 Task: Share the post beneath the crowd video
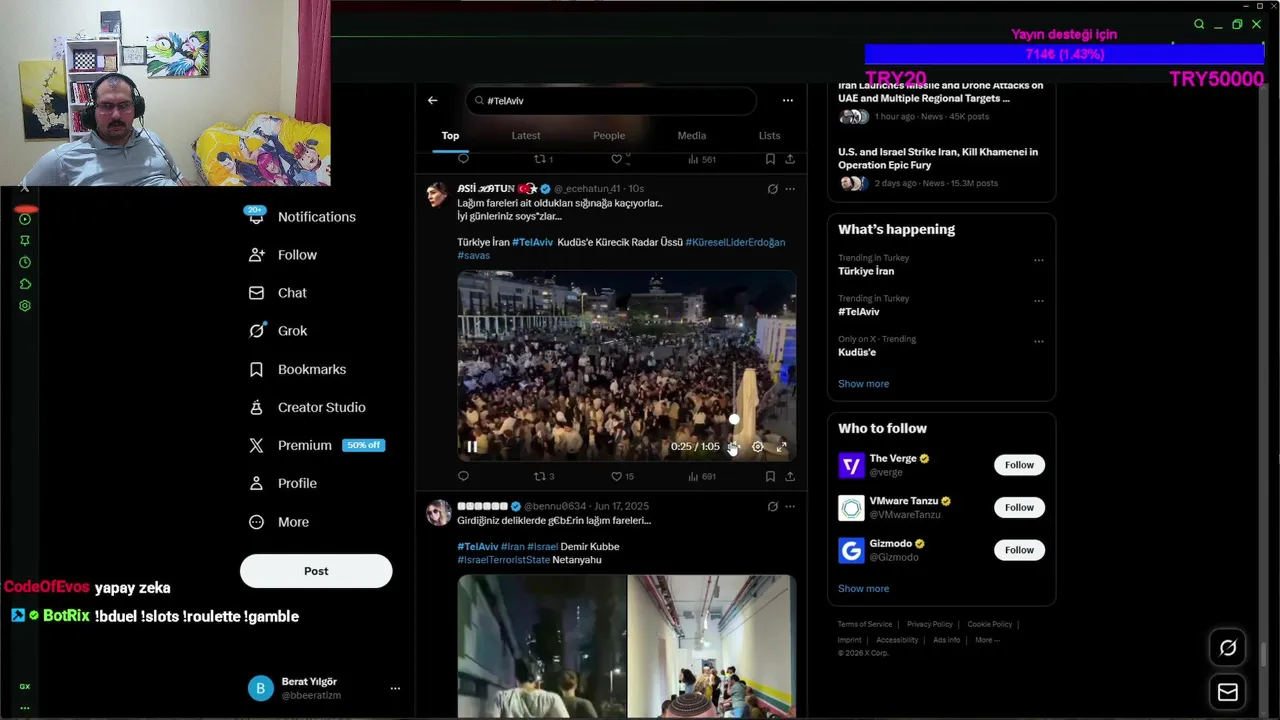[x=790, y=476]
